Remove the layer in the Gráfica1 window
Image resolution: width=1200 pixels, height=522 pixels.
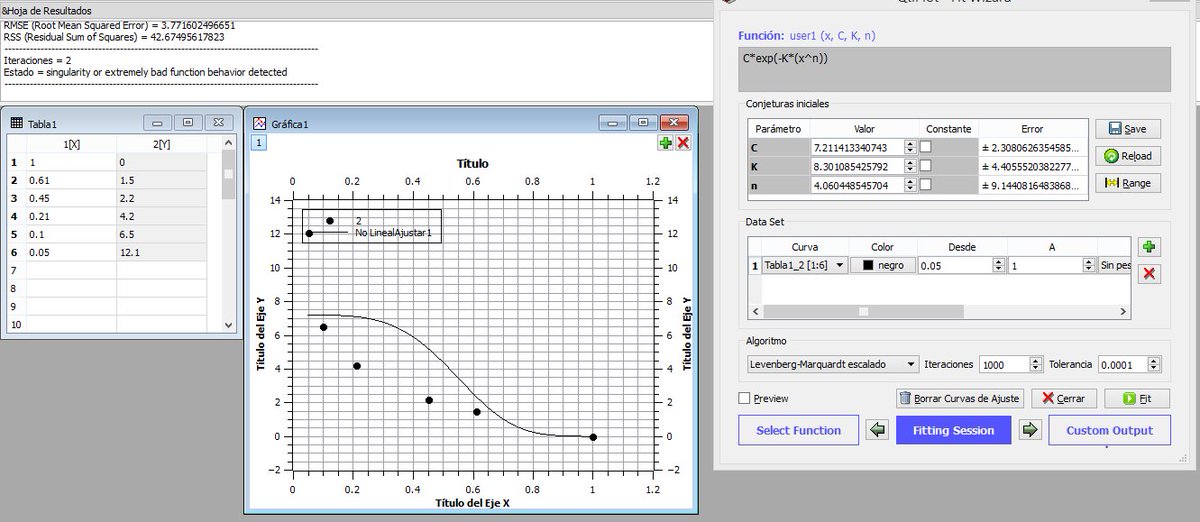[683, 143]
